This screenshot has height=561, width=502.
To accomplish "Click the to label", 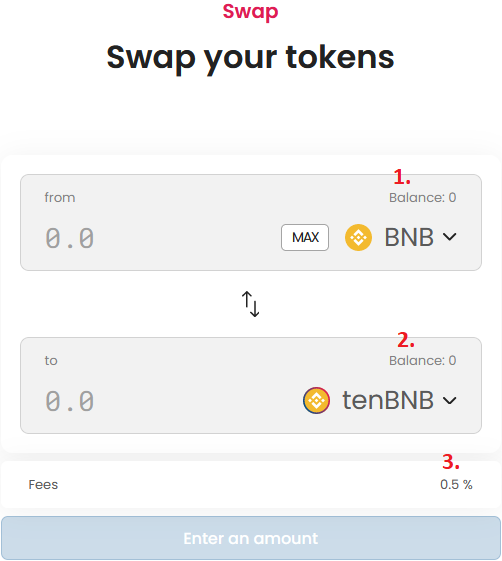I will coord(51,361).
